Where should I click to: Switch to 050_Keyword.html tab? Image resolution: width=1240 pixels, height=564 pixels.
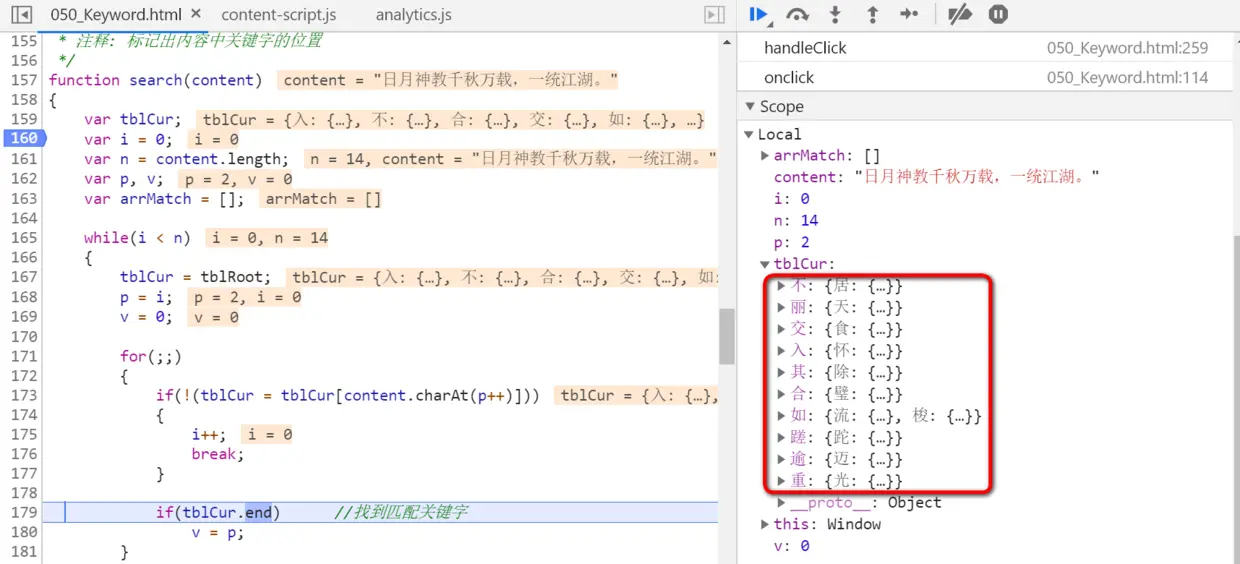pos(116,15)
